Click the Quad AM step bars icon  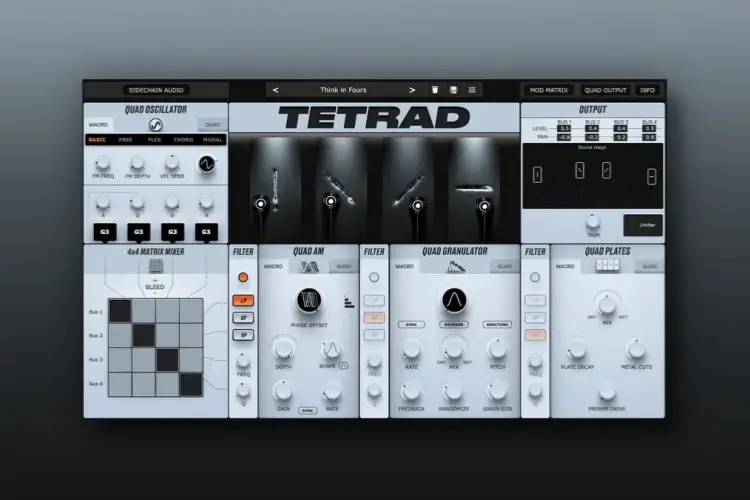[349, 302]
